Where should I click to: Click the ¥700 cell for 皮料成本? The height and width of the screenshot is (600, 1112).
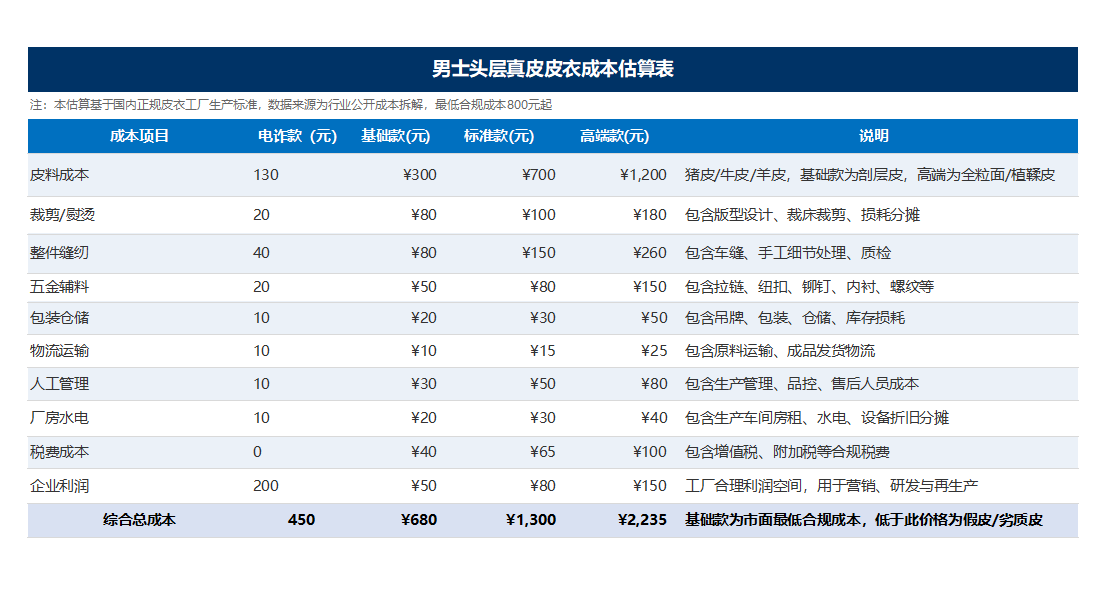coord(539,175)
